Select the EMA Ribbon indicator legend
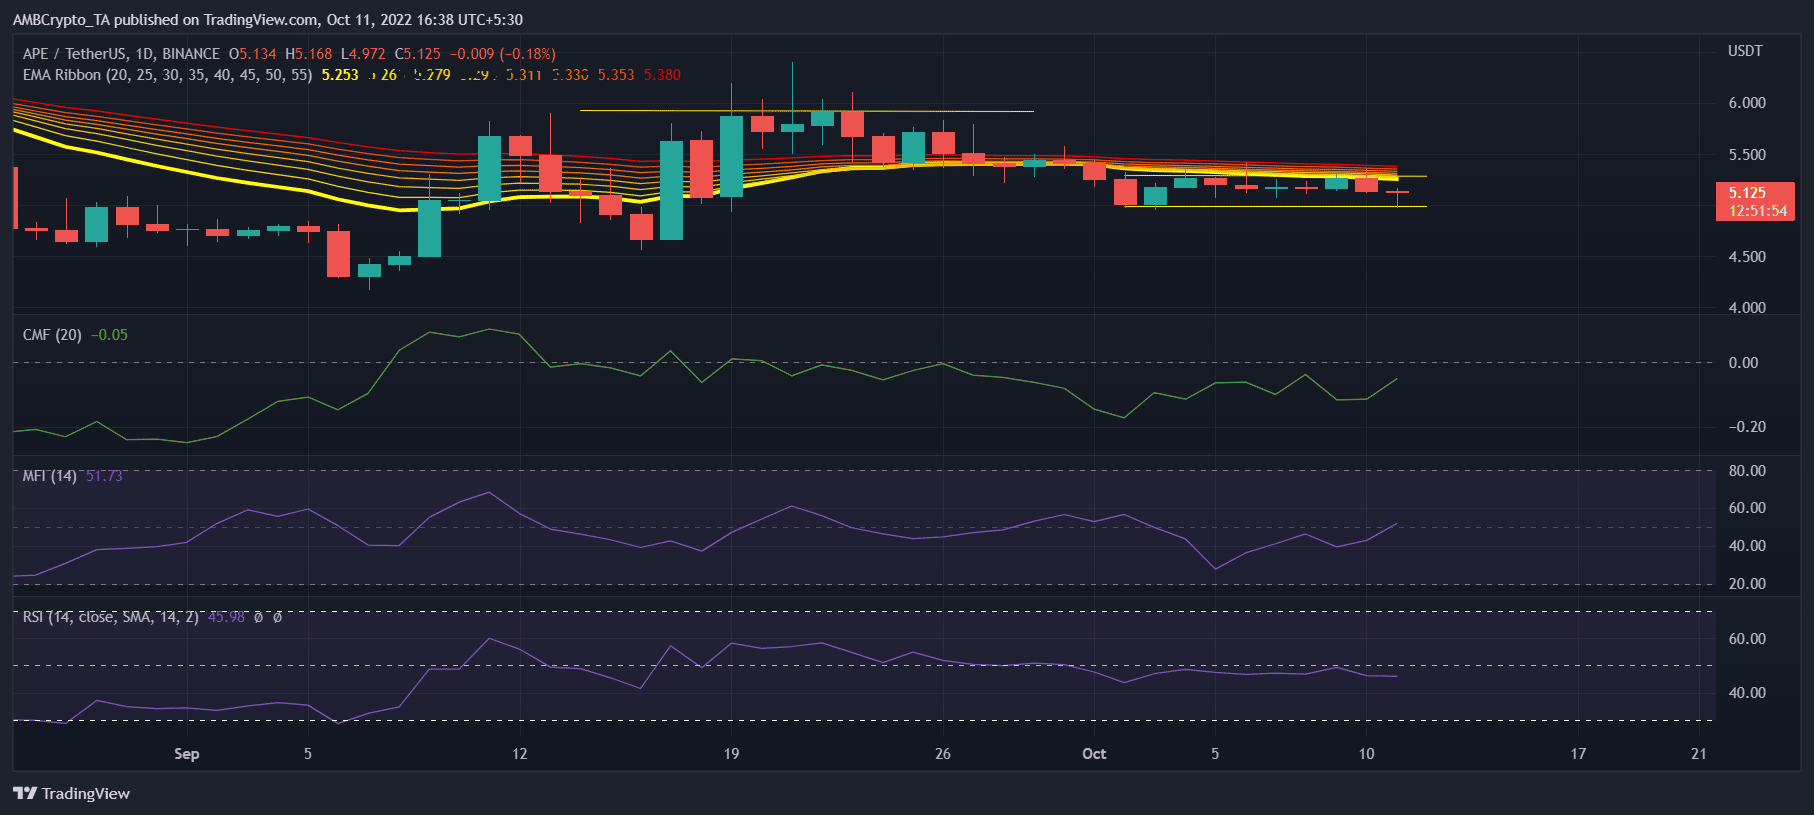1814x815 pixels. 166,75
